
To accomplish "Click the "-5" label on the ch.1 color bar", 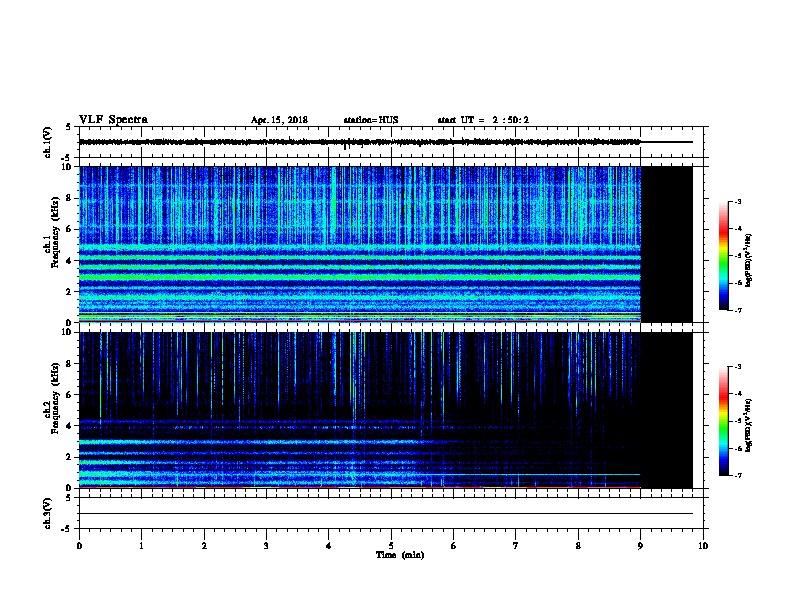I will click(x=737, y=256).
